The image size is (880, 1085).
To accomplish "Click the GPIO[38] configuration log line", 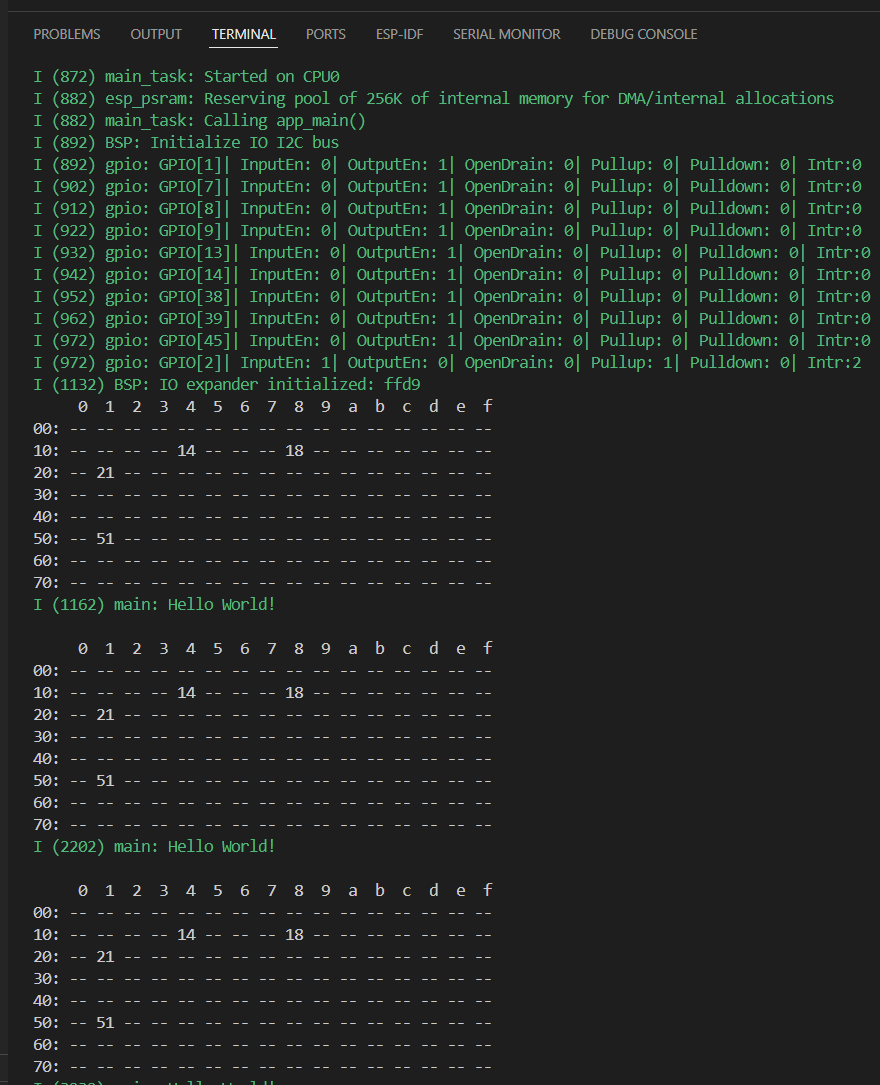I will [x=451, y=297].
